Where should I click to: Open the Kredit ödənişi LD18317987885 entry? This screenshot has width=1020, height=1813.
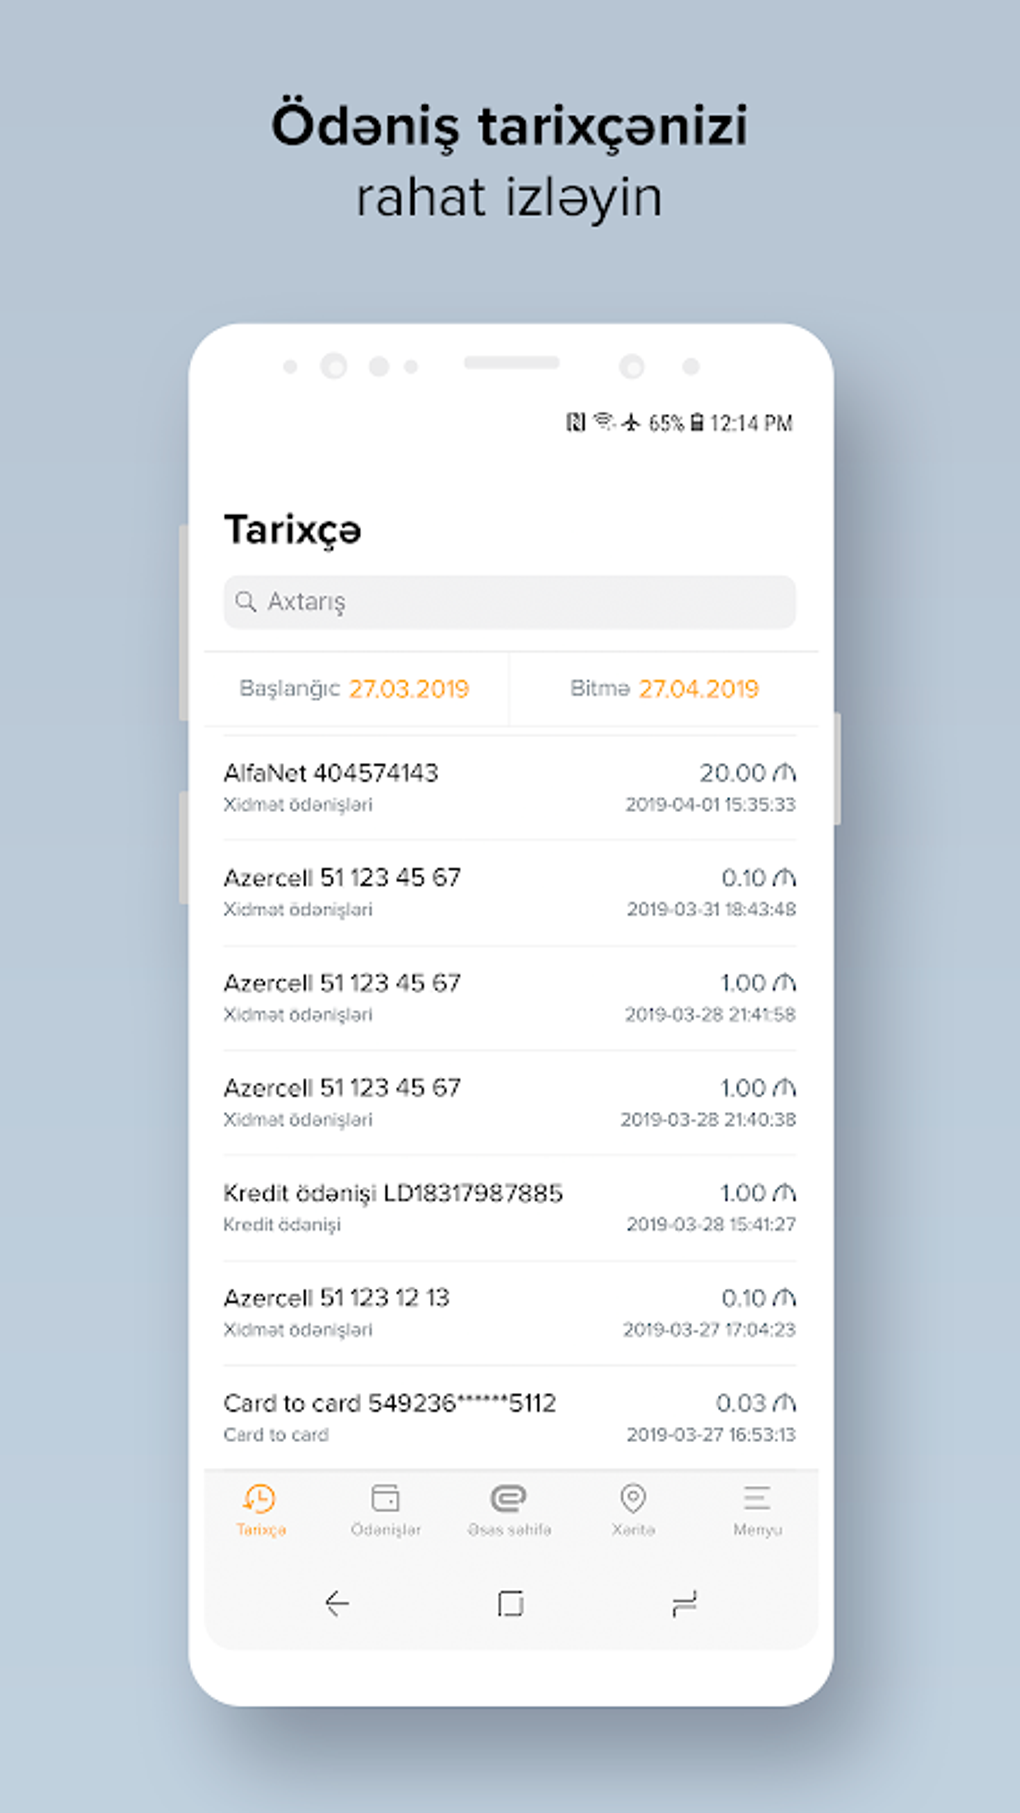tap(509, 1208)
